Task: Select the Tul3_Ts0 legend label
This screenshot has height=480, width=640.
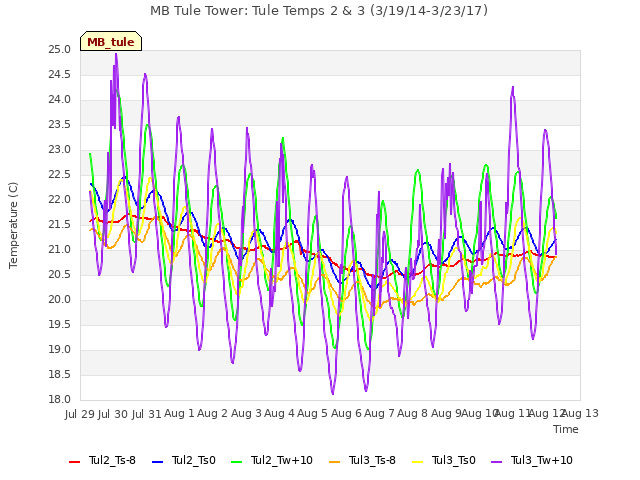Action: point(453,460)
